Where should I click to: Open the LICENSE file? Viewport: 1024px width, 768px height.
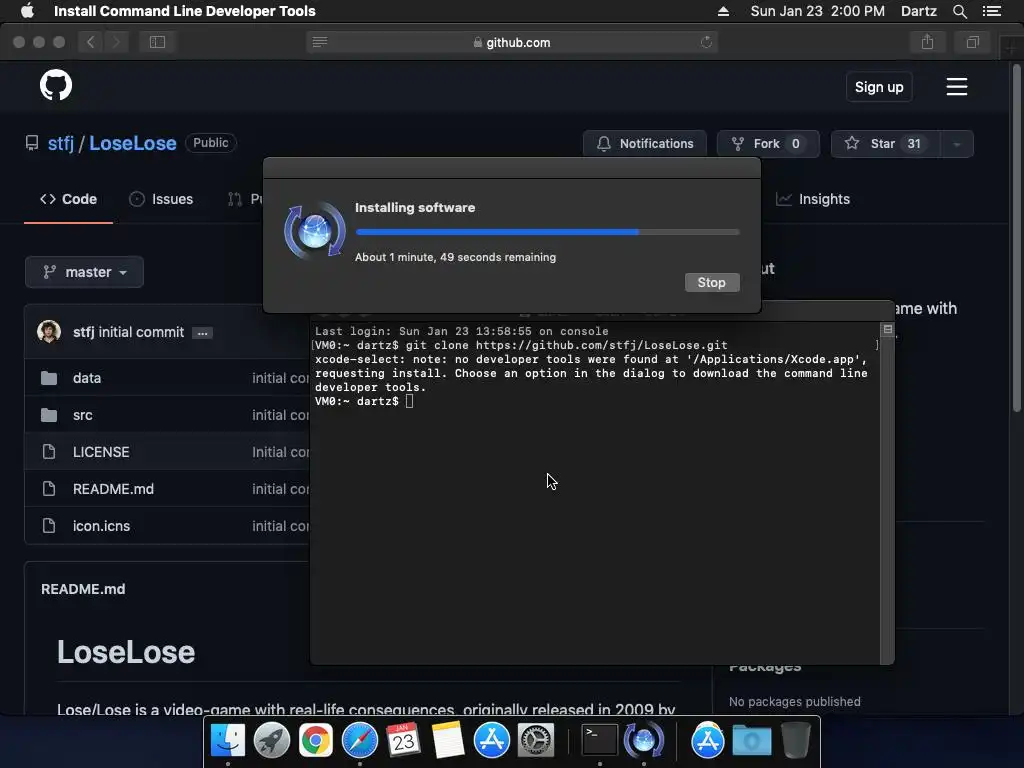[x=101, y=452]
